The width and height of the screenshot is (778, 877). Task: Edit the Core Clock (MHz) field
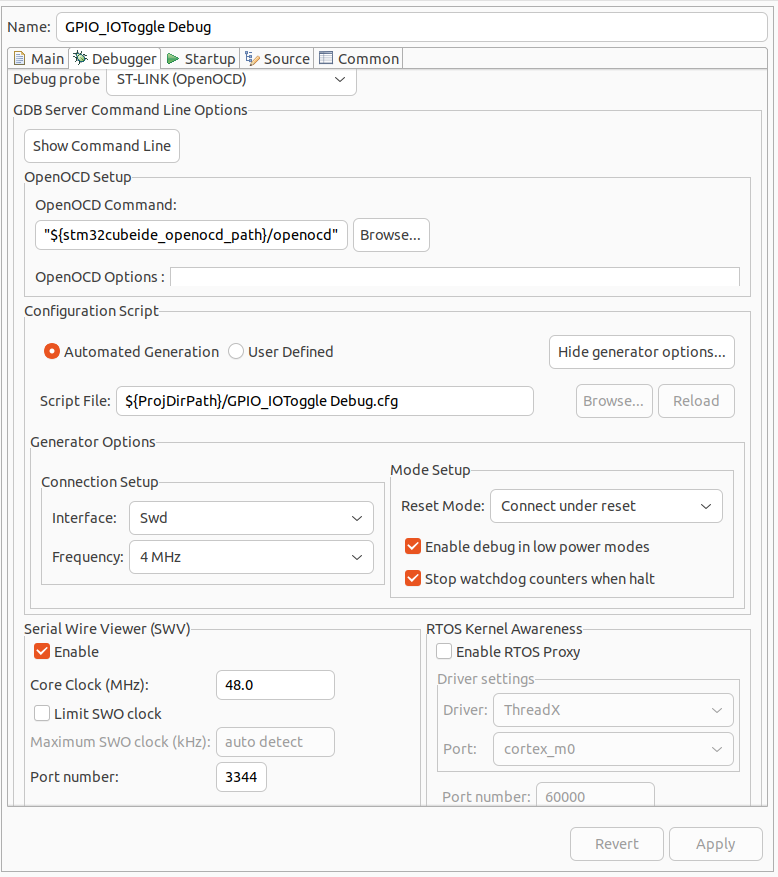point(275,685)
